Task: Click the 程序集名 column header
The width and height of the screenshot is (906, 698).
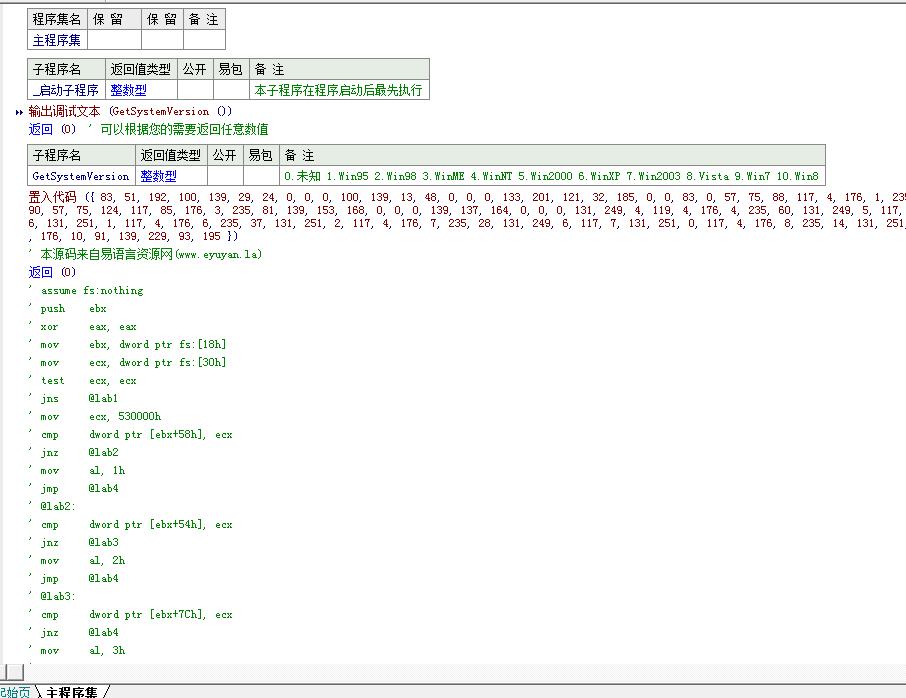Action: (x=57, y=19)
